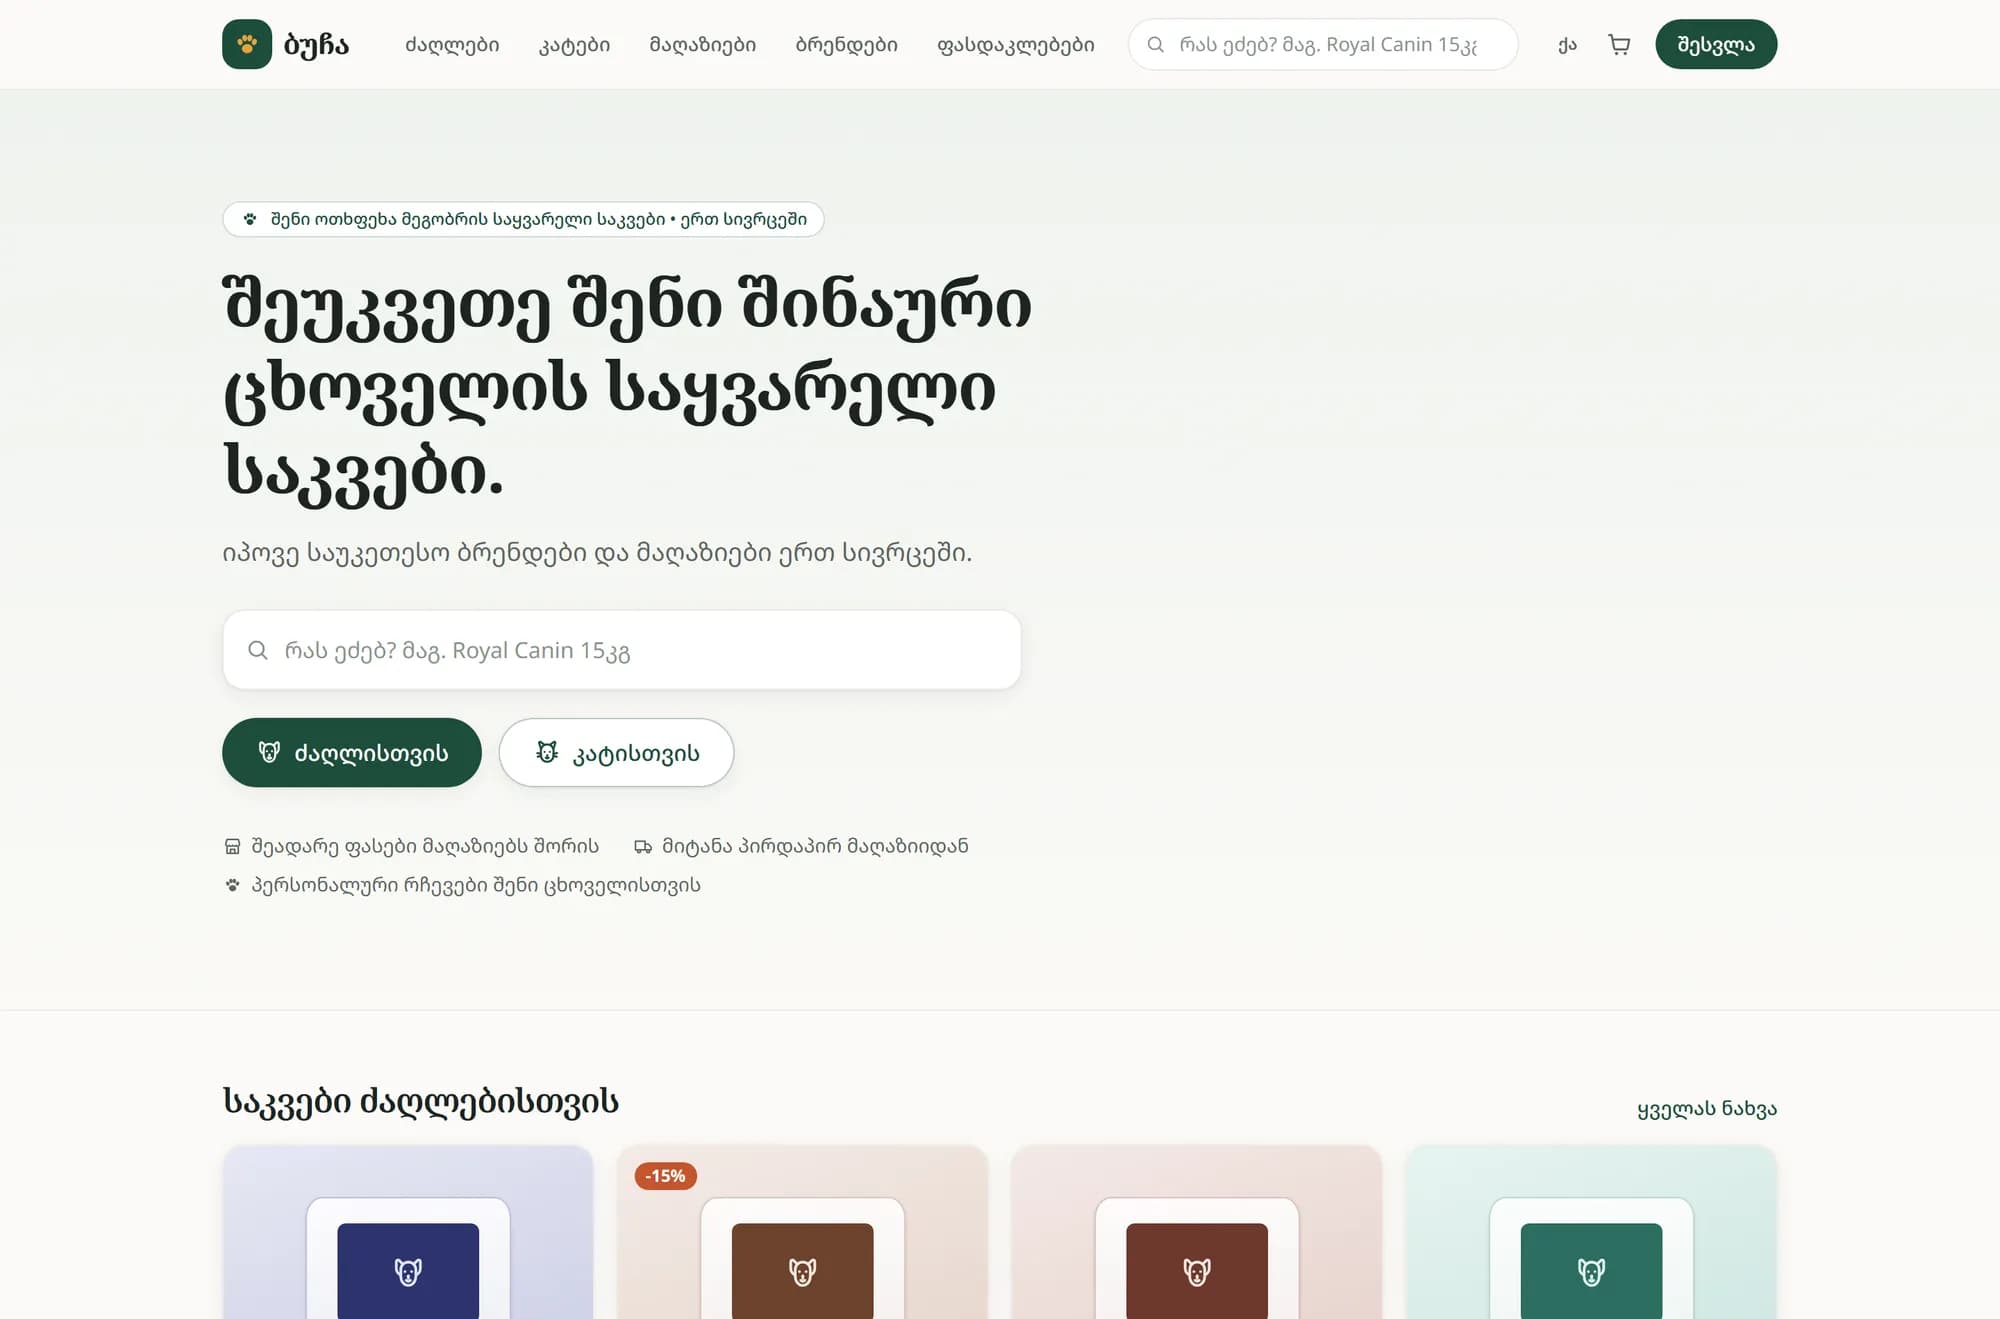2000x1319 pixels.
Task: Switch language with the ქა selector
Action: point(1567,44)
